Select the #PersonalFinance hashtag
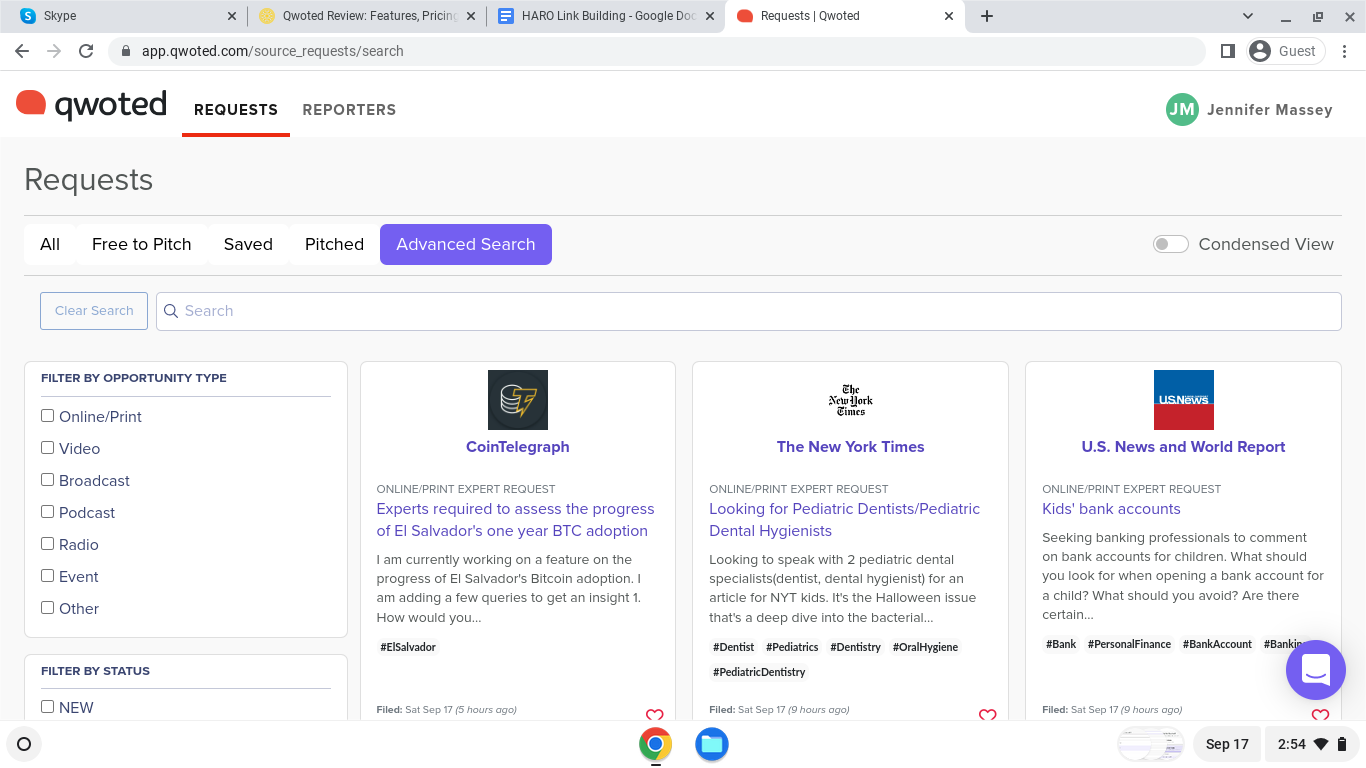The width and height of the screenshot is (1366, 768). pos(1129,644)
